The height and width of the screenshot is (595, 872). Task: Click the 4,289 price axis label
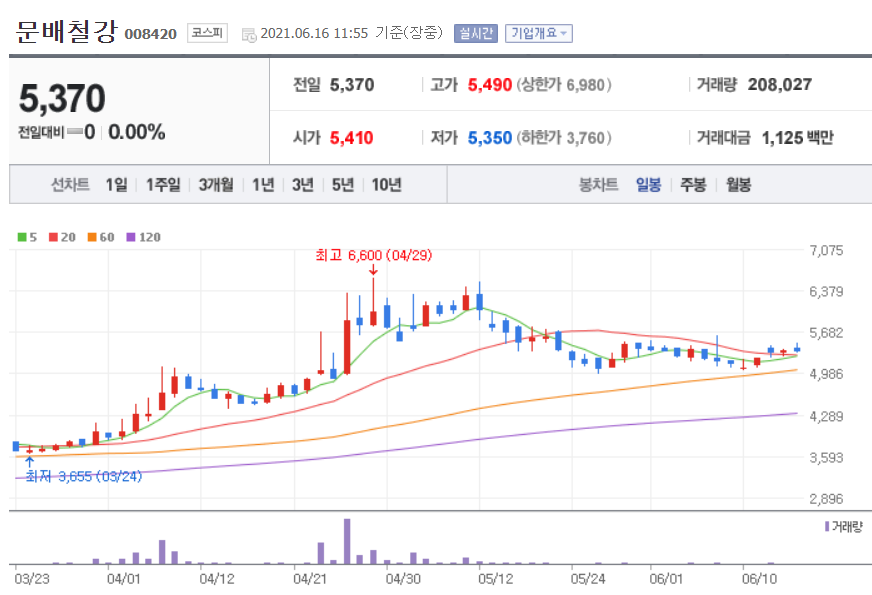click(x=826, y=416)
